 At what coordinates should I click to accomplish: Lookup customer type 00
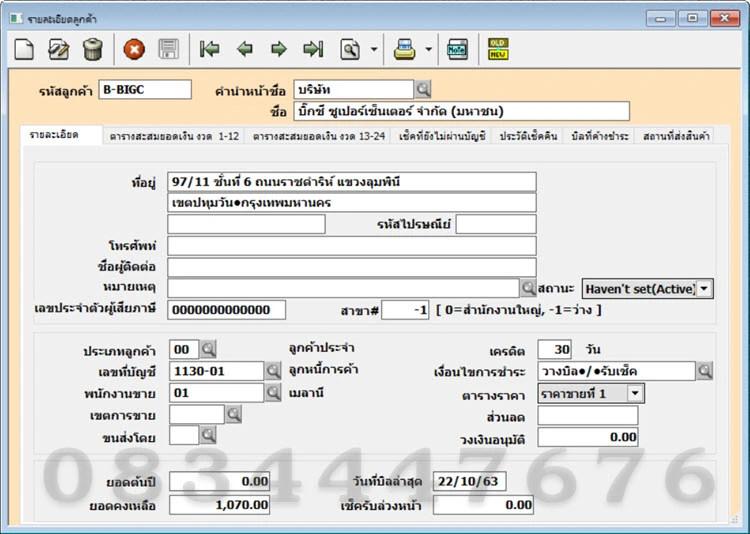click(208, 349)
